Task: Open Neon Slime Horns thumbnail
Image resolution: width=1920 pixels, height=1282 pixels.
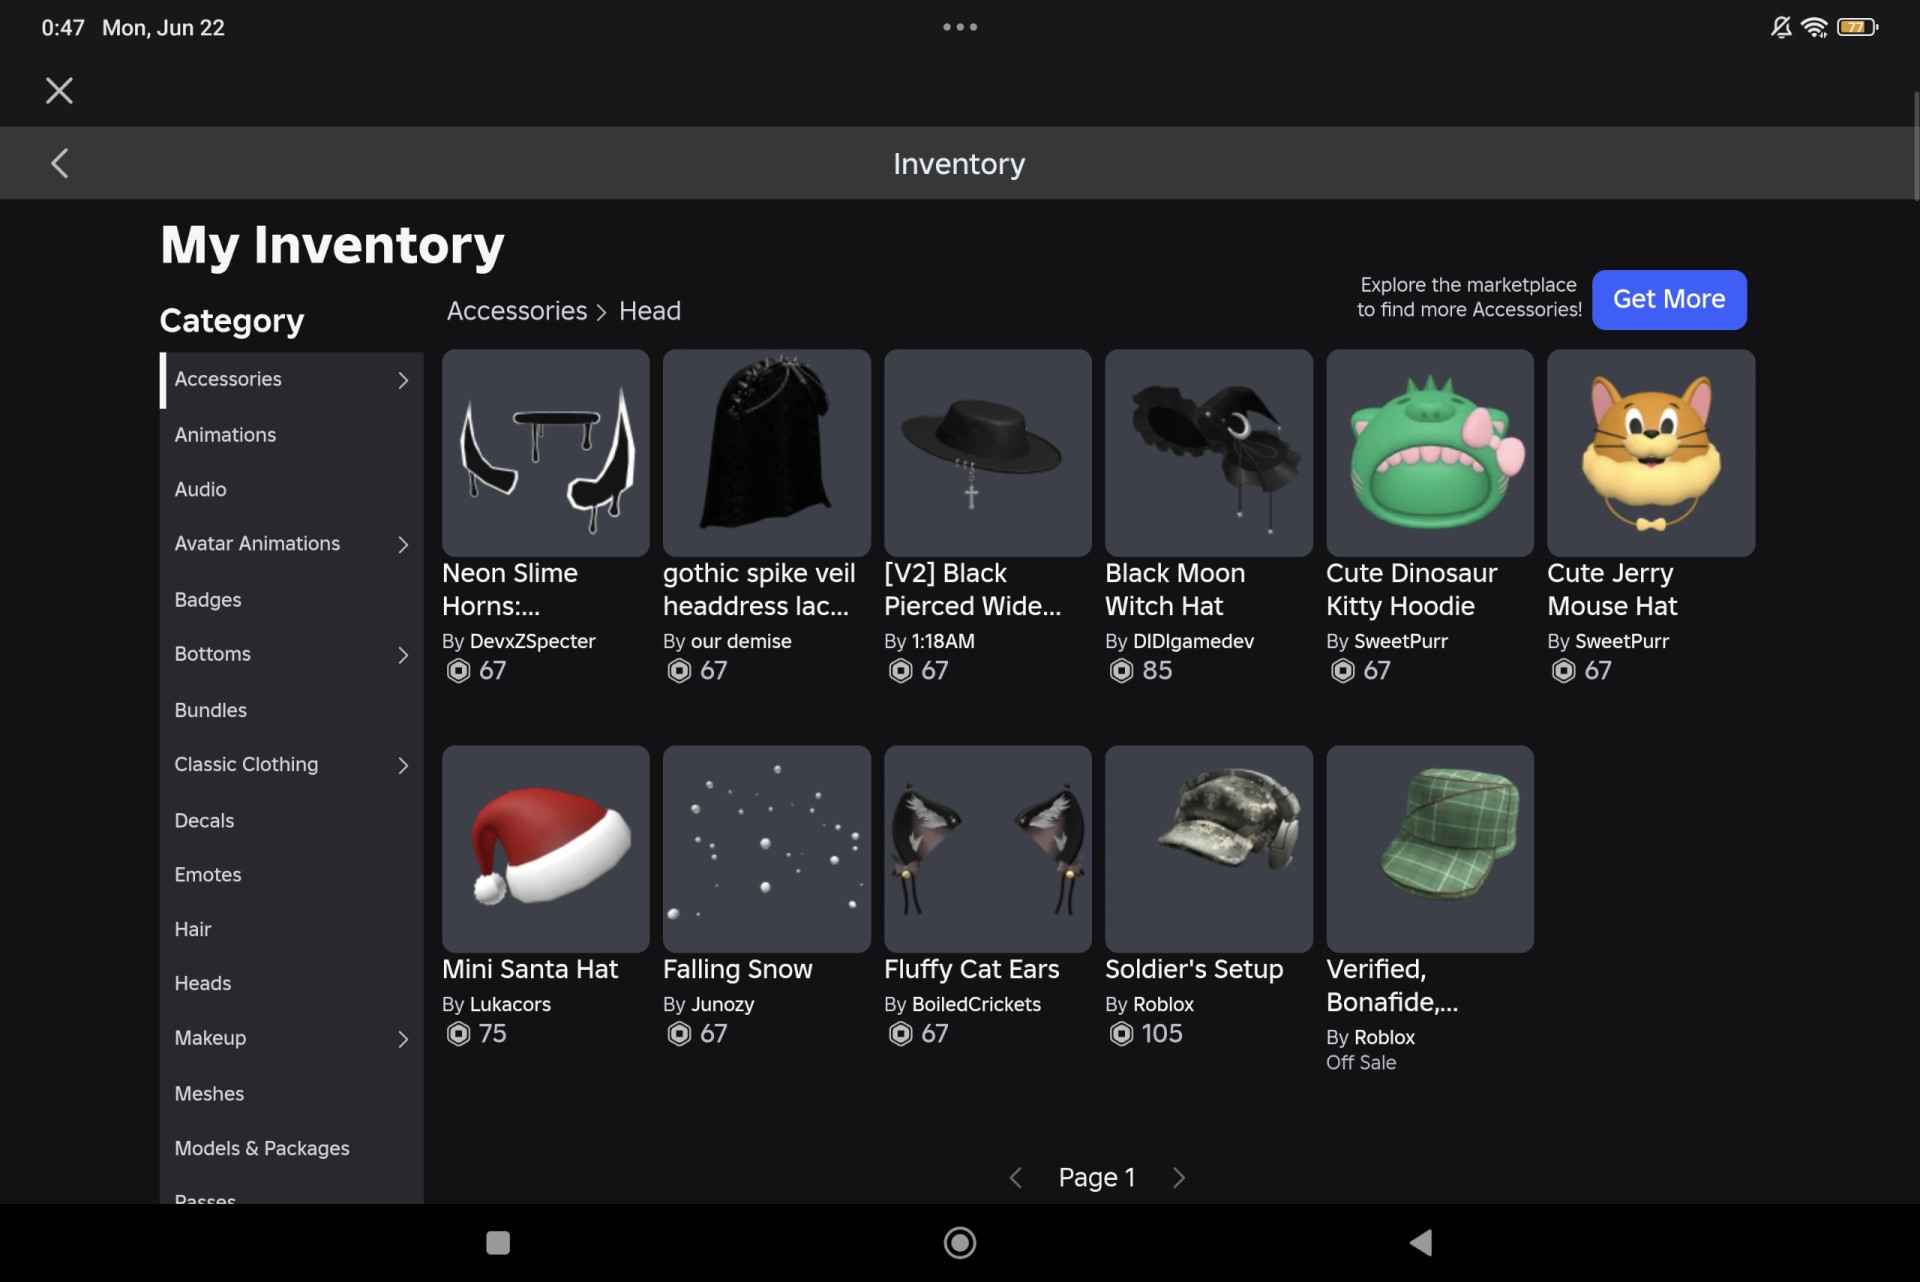Action: (x=546, y=453)
